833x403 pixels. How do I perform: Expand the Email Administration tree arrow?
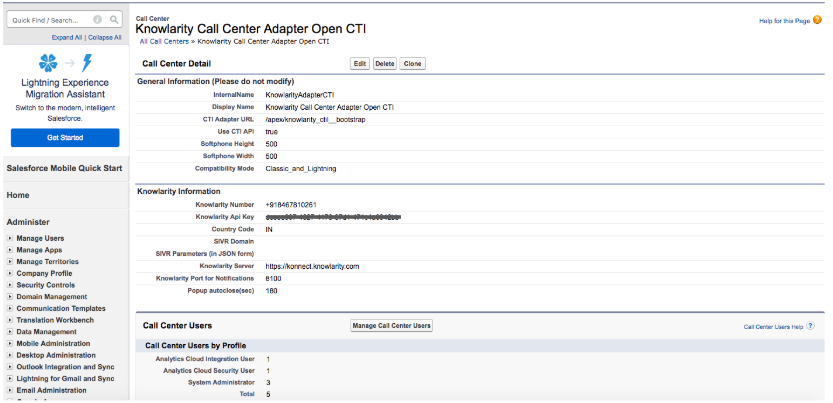pos(10,390)
